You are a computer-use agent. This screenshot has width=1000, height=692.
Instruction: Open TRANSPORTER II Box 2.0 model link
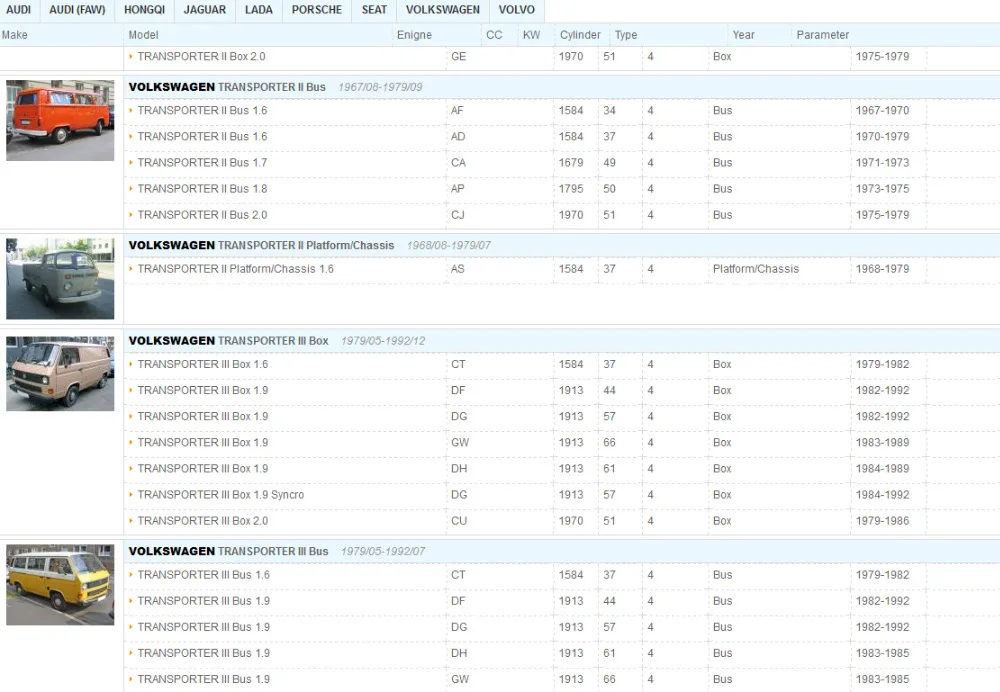tap(202, 56)
